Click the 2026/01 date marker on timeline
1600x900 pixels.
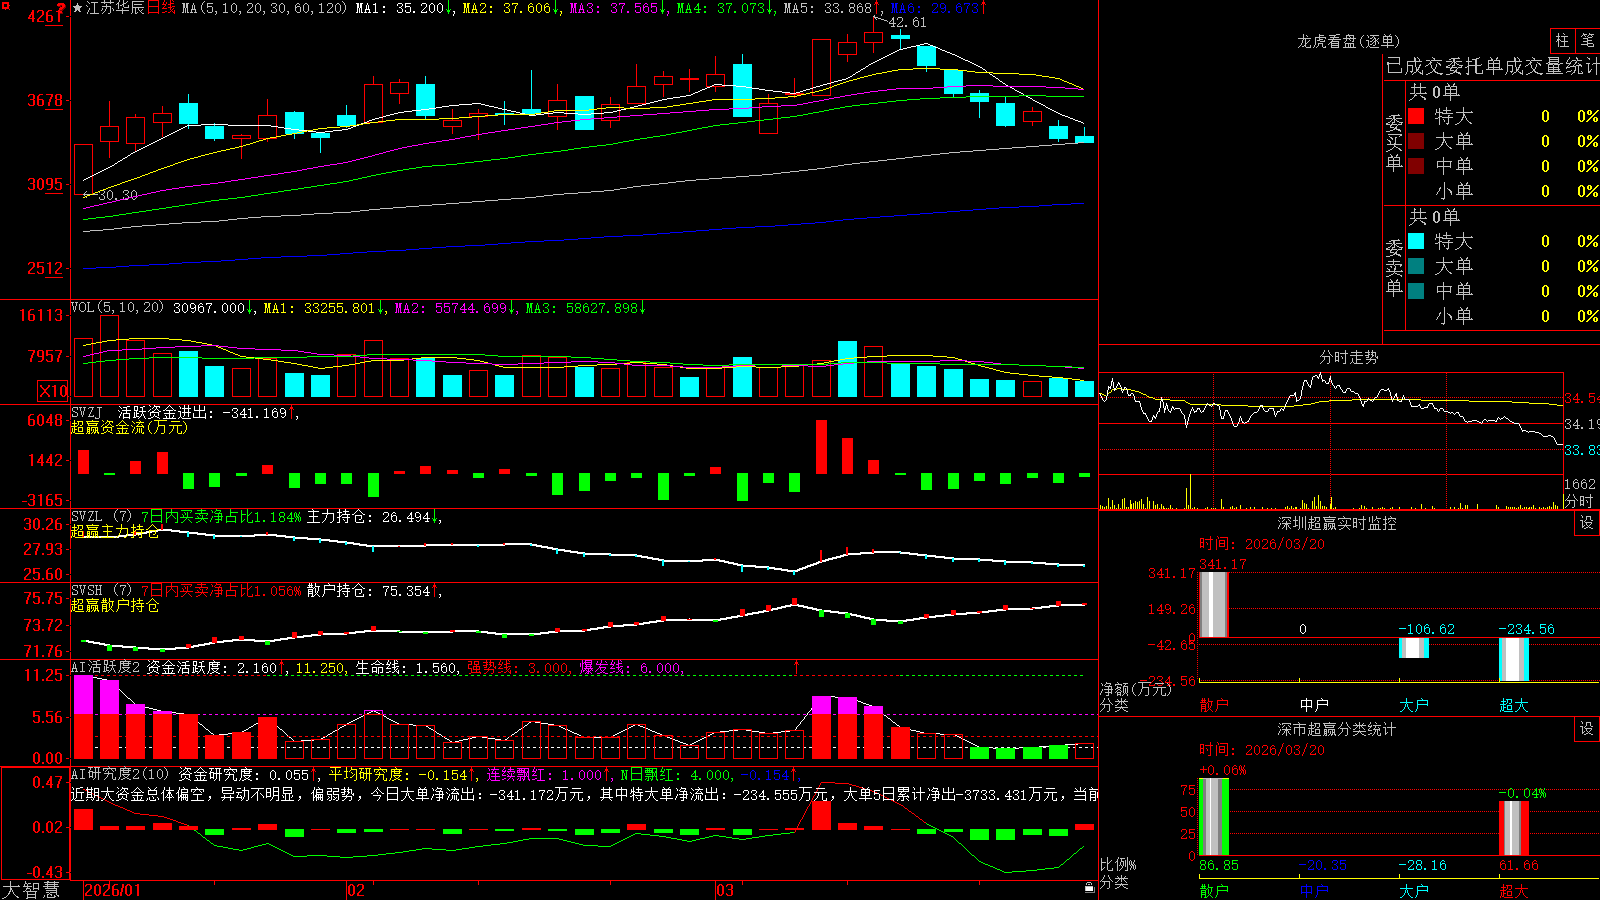click(113, 890)
